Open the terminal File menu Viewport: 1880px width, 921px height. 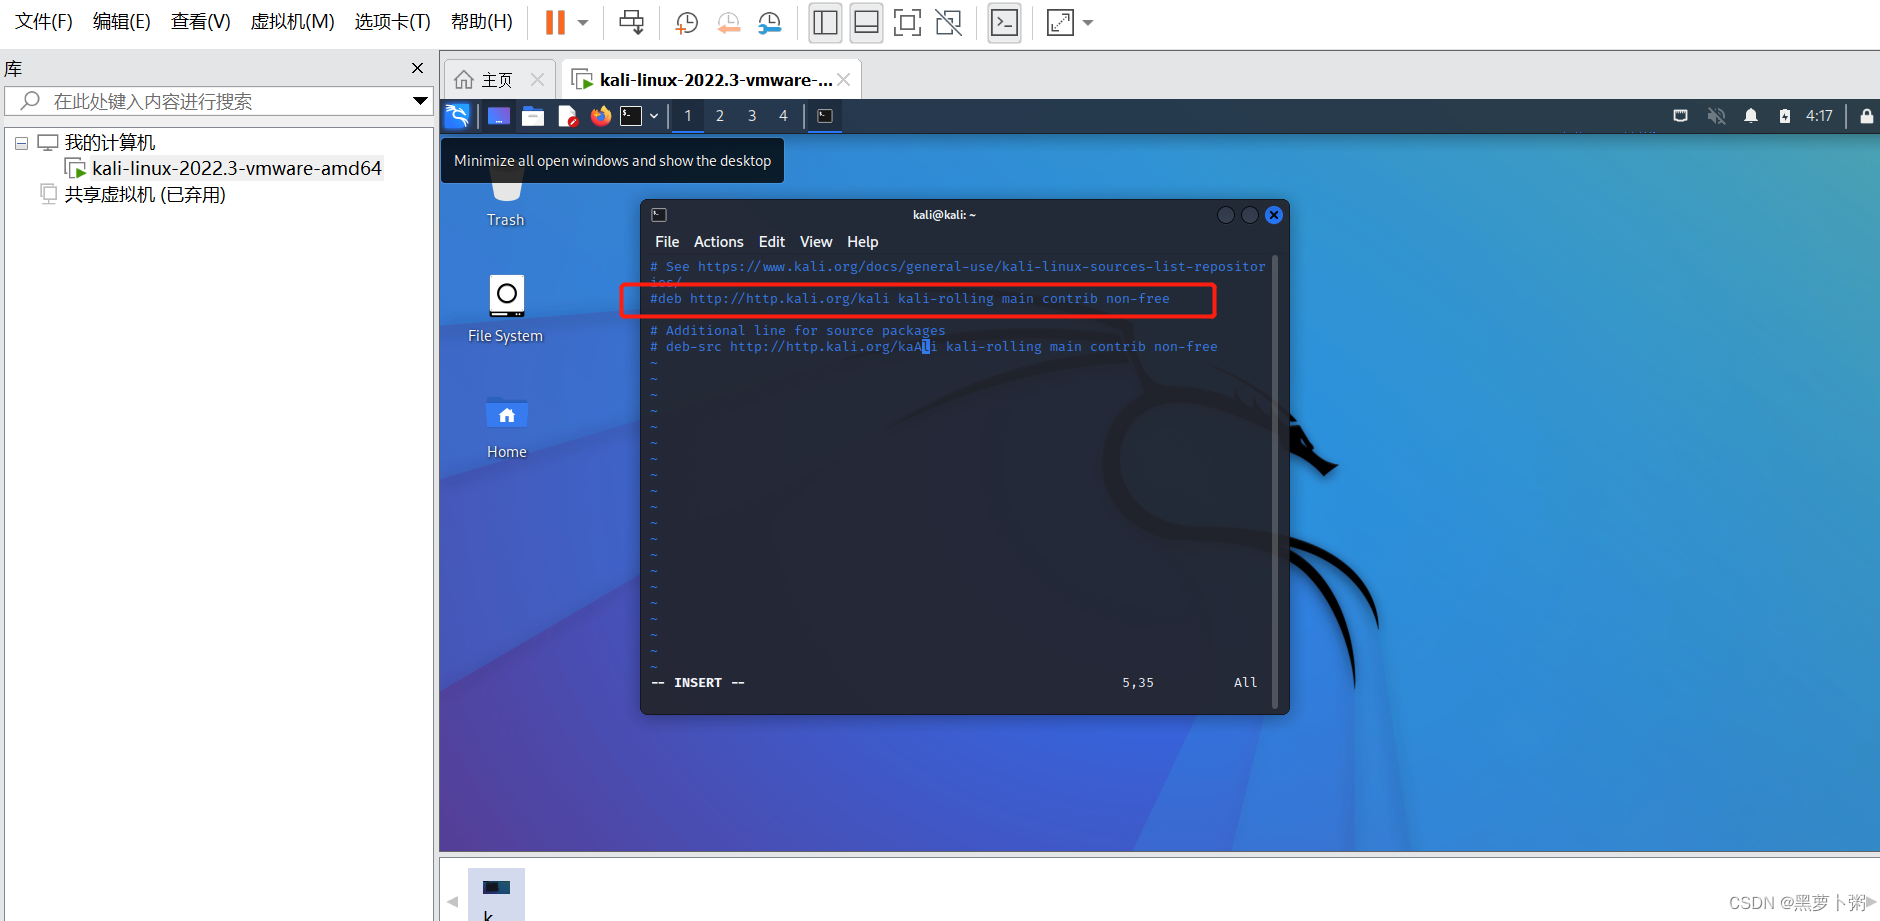point(667,242)
